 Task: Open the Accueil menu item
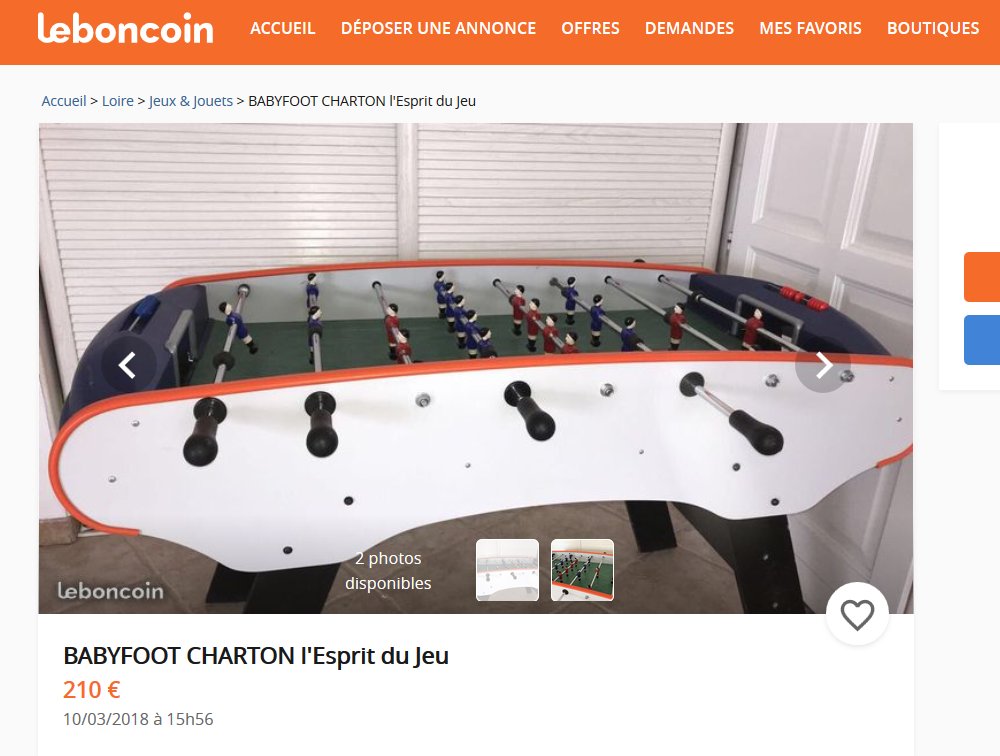283,29
